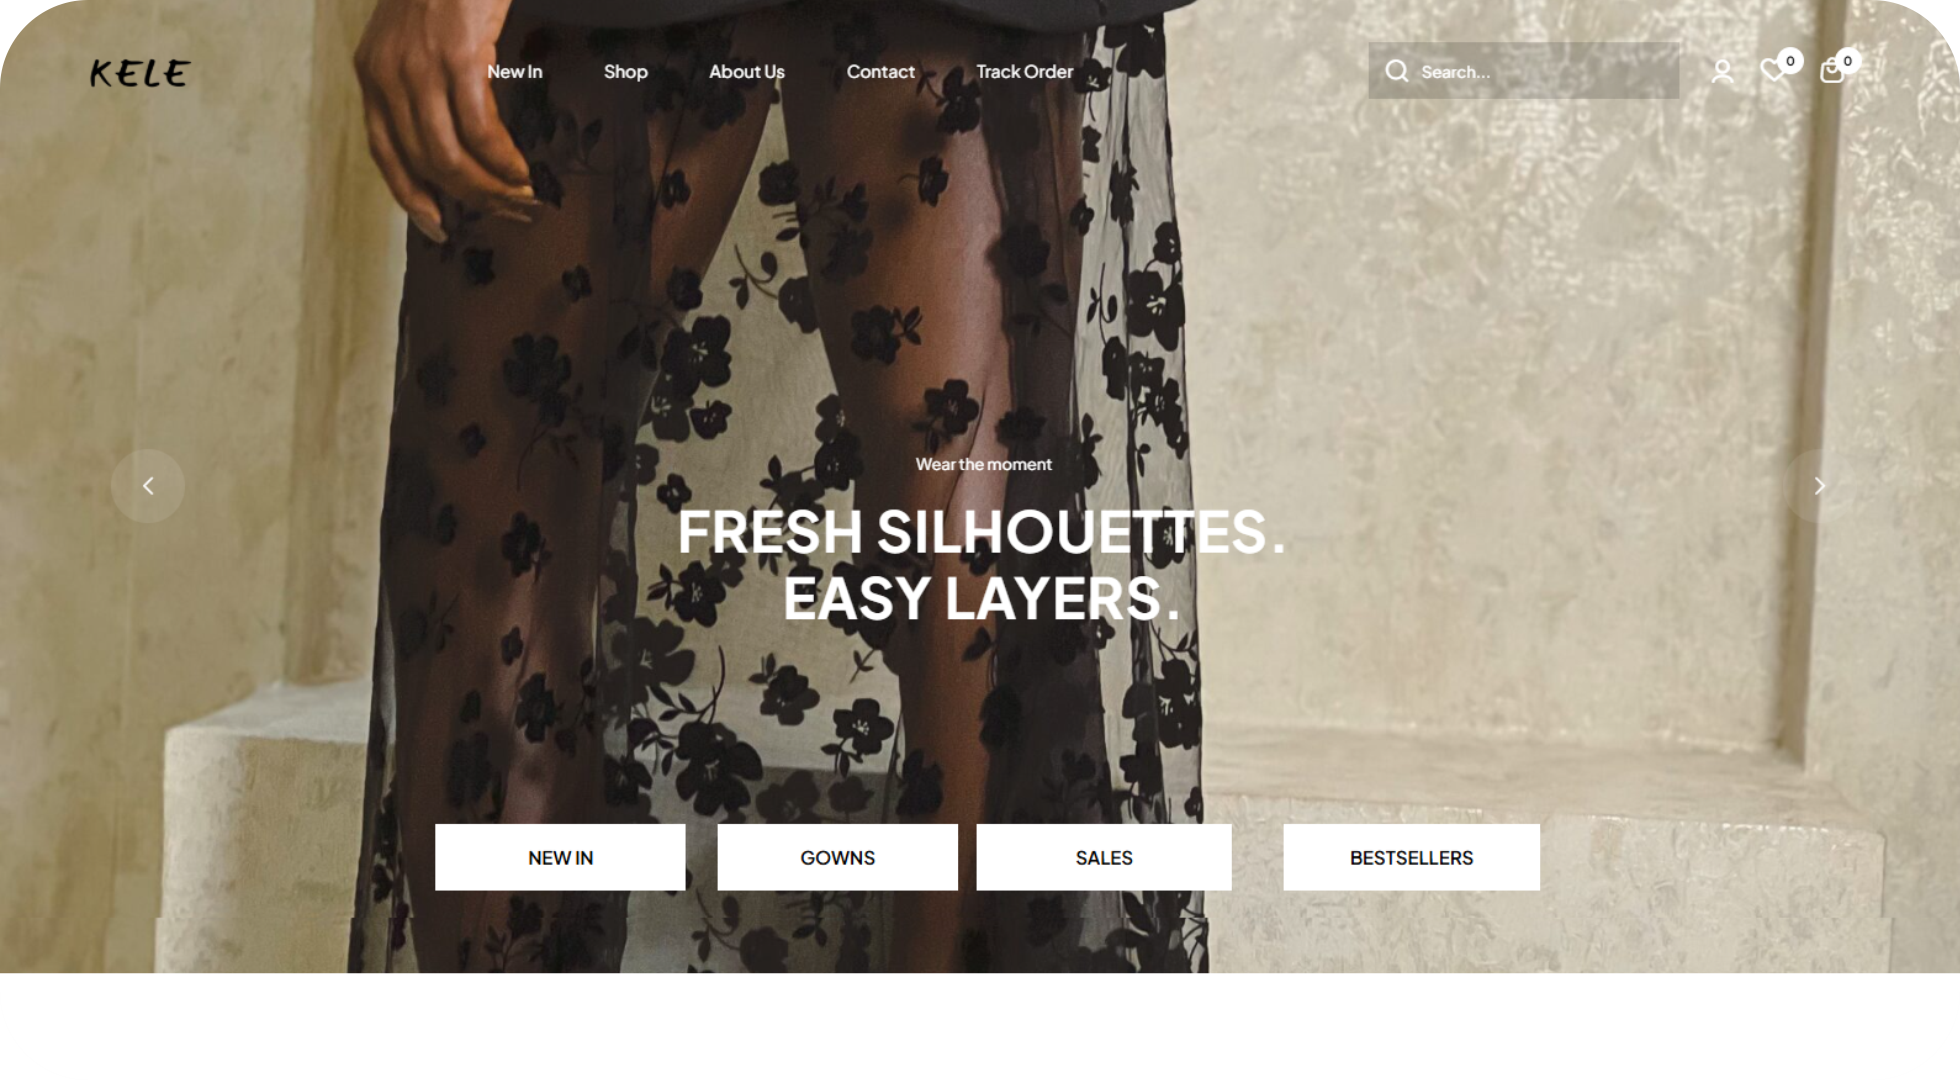Go to previous slide arrow
The width and height of the screenshot is (1960, 1080).
148,486
